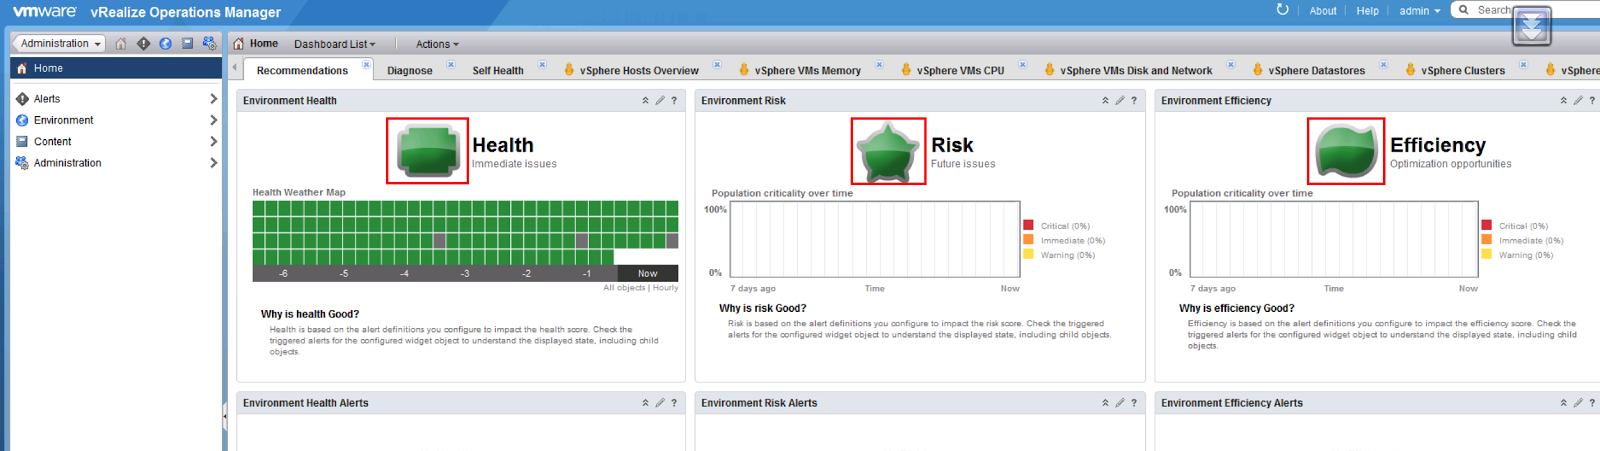Screen dimensions: 1600x451
Task: Open the About link
Action: 1322,11
